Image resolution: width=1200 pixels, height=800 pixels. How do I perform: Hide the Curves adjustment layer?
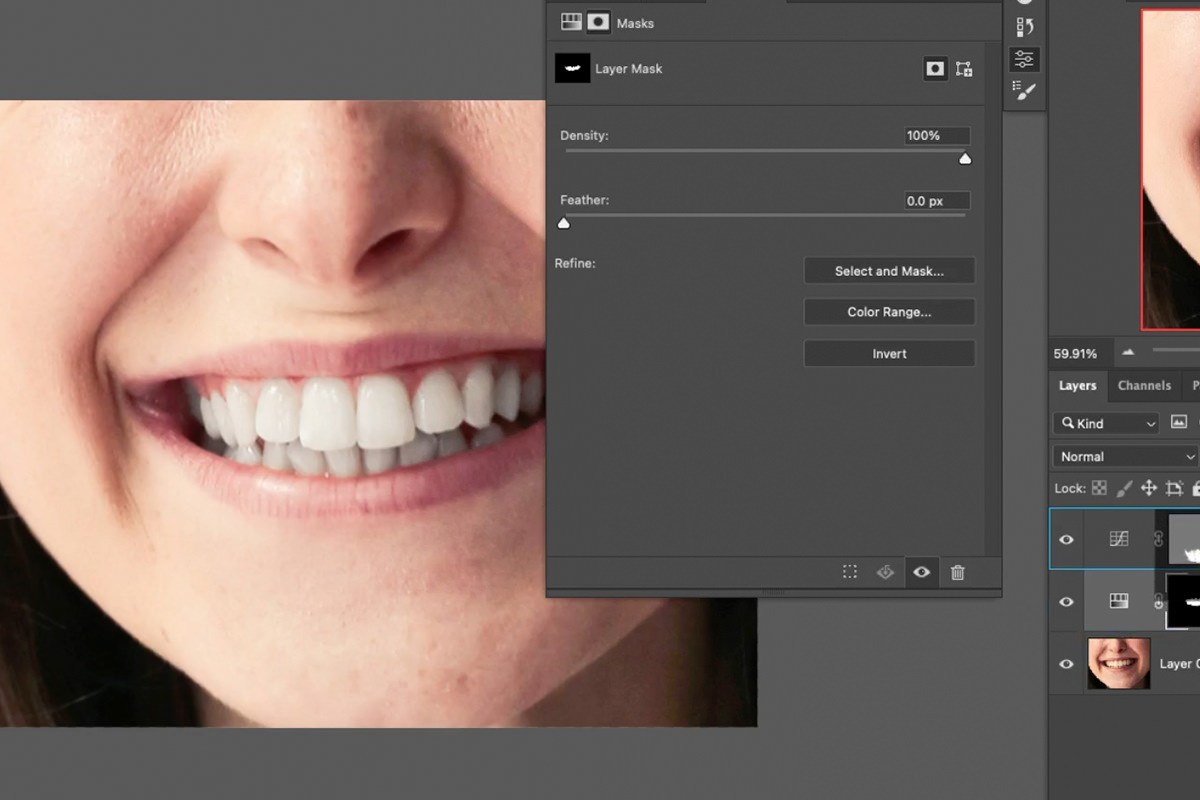coord(1066,539)
